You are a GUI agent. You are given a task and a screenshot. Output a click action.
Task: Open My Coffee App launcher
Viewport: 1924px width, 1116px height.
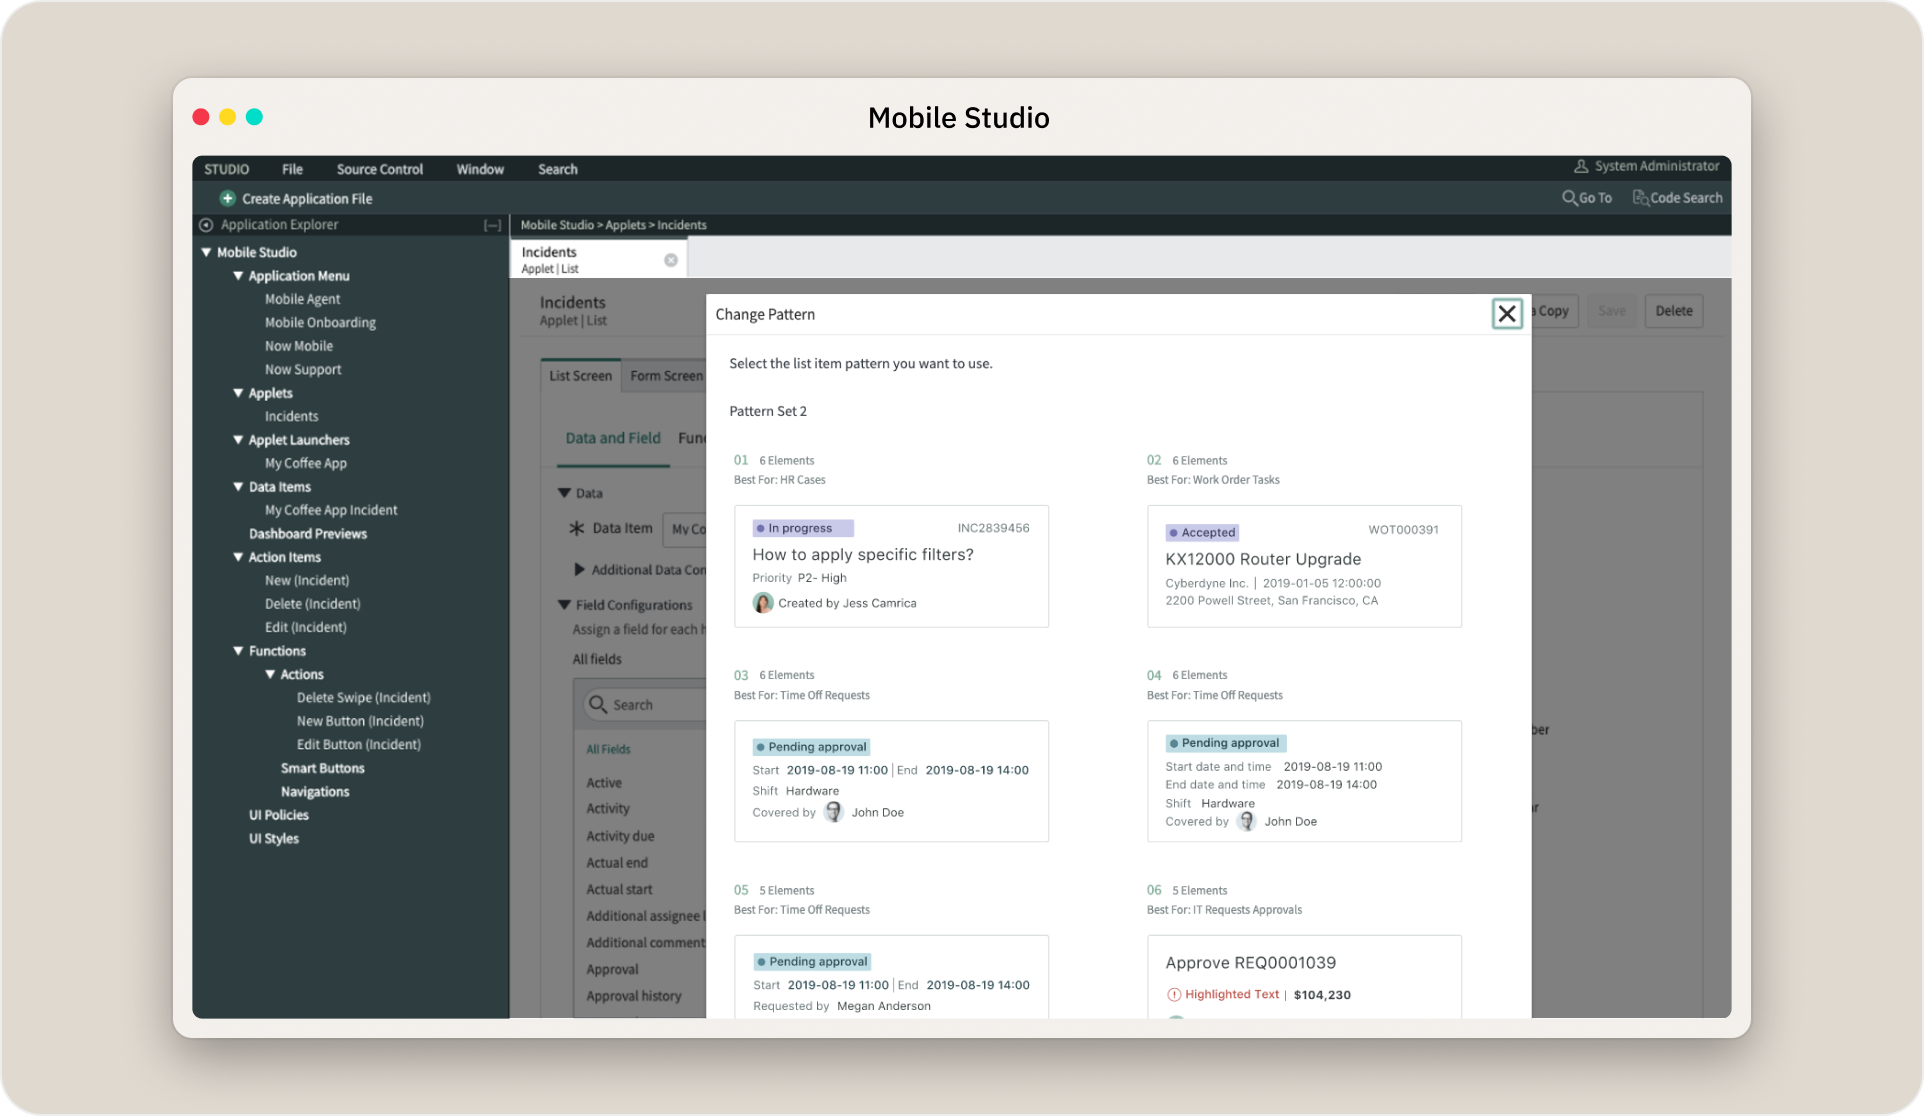point(305,463)
